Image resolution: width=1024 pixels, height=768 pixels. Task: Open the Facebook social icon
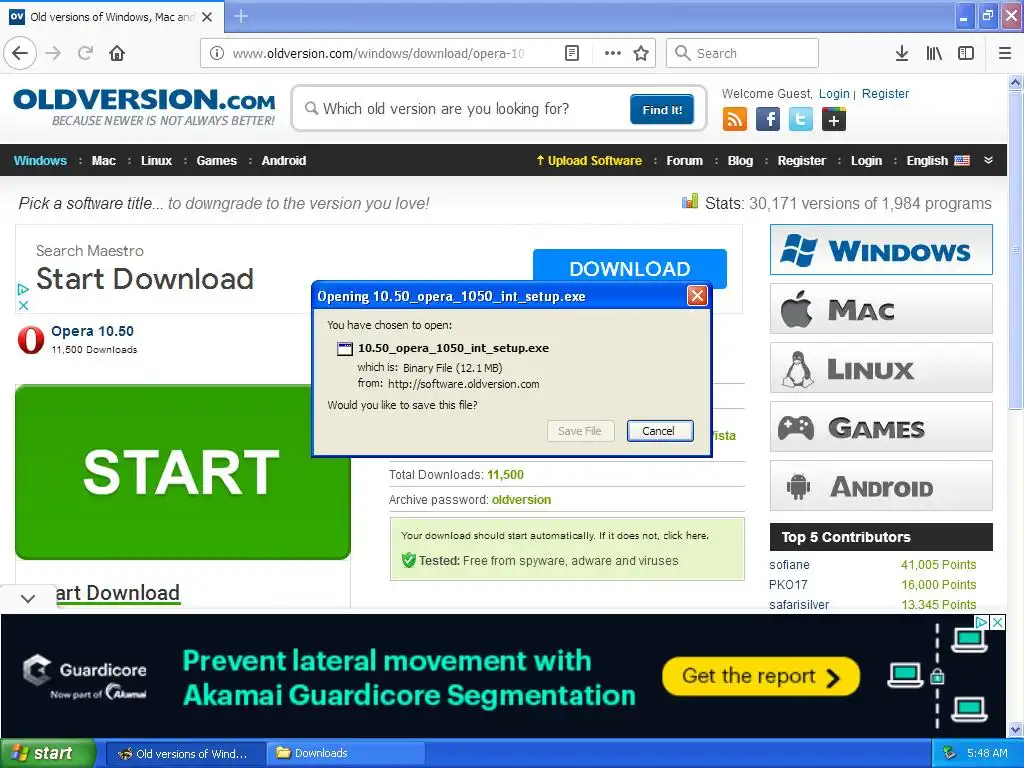(768, 120)
